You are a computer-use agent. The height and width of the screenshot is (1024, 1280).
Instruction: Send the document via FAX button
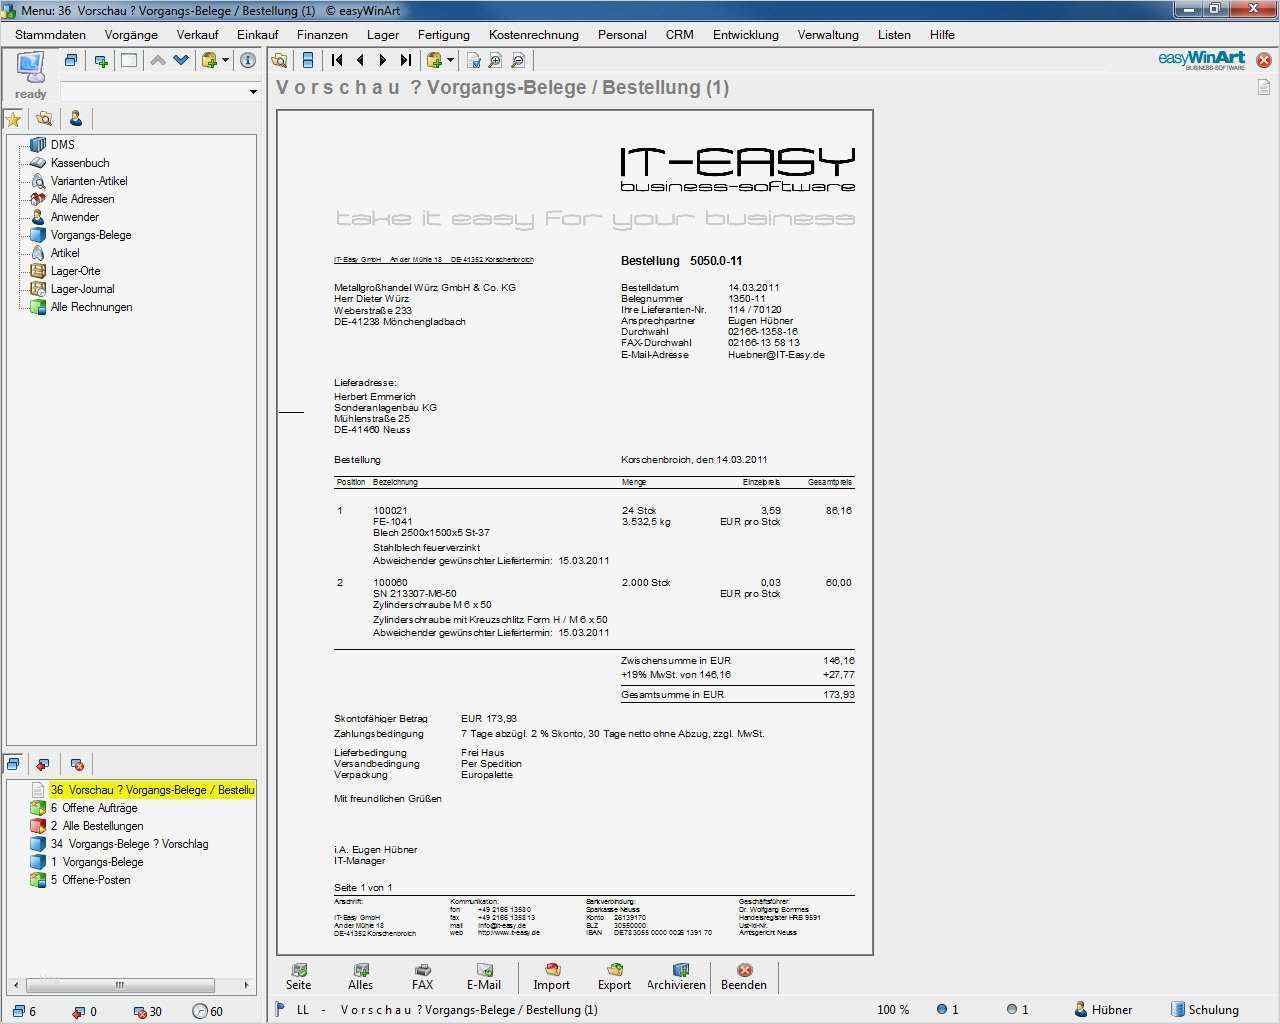point(423,977)
